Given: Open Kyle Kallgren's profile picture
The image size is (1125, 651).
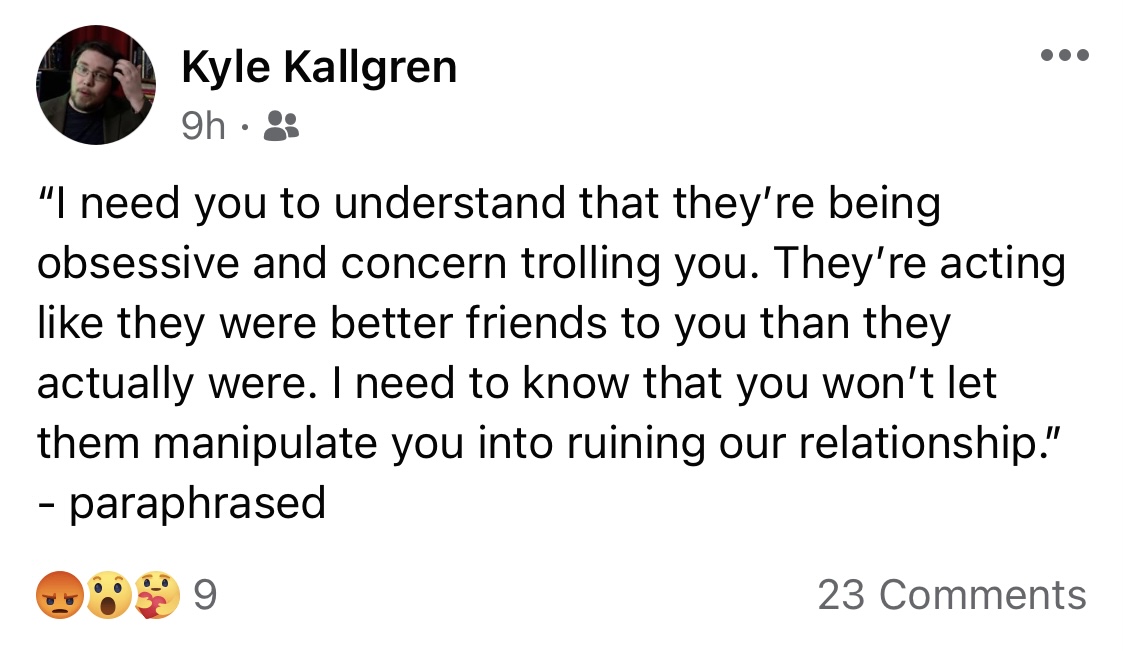Looking at the screenshot, I should coord(96,85).
